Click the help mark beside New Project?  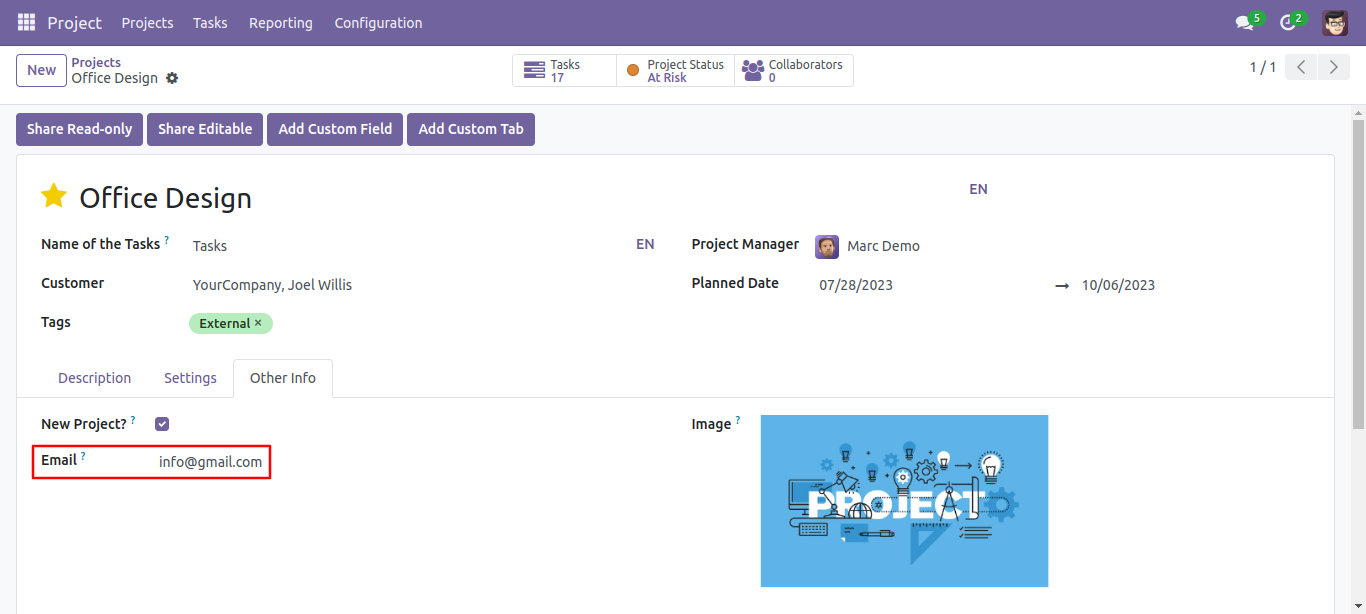133,420
